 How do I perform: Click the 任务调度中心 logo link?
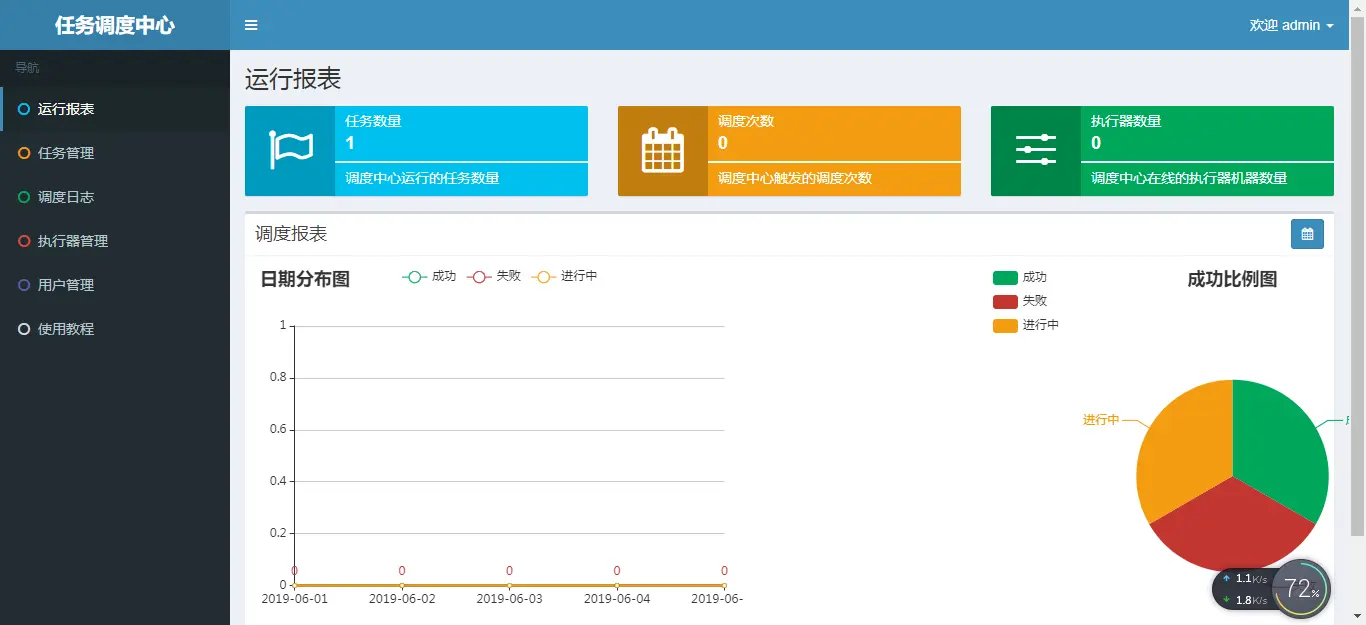coord(115,25)
